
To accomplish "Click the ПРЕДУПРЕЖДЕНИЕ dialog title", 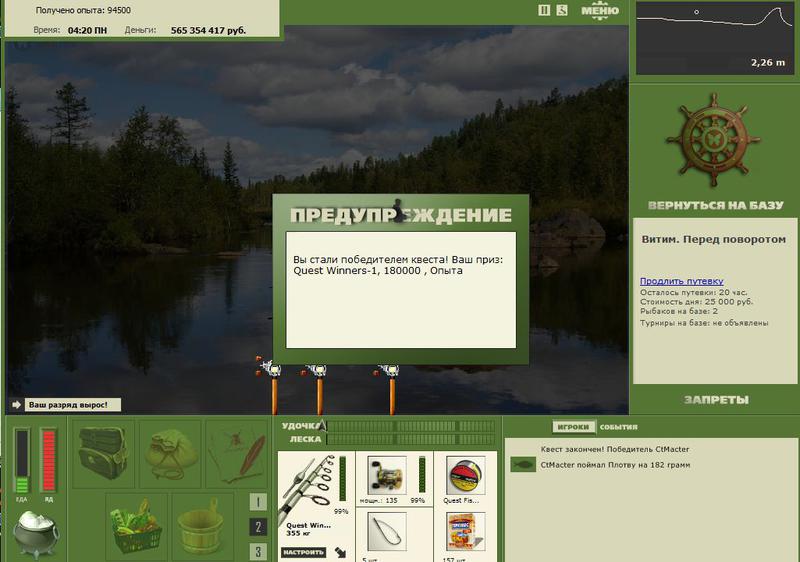I will [x=401, y=215].
